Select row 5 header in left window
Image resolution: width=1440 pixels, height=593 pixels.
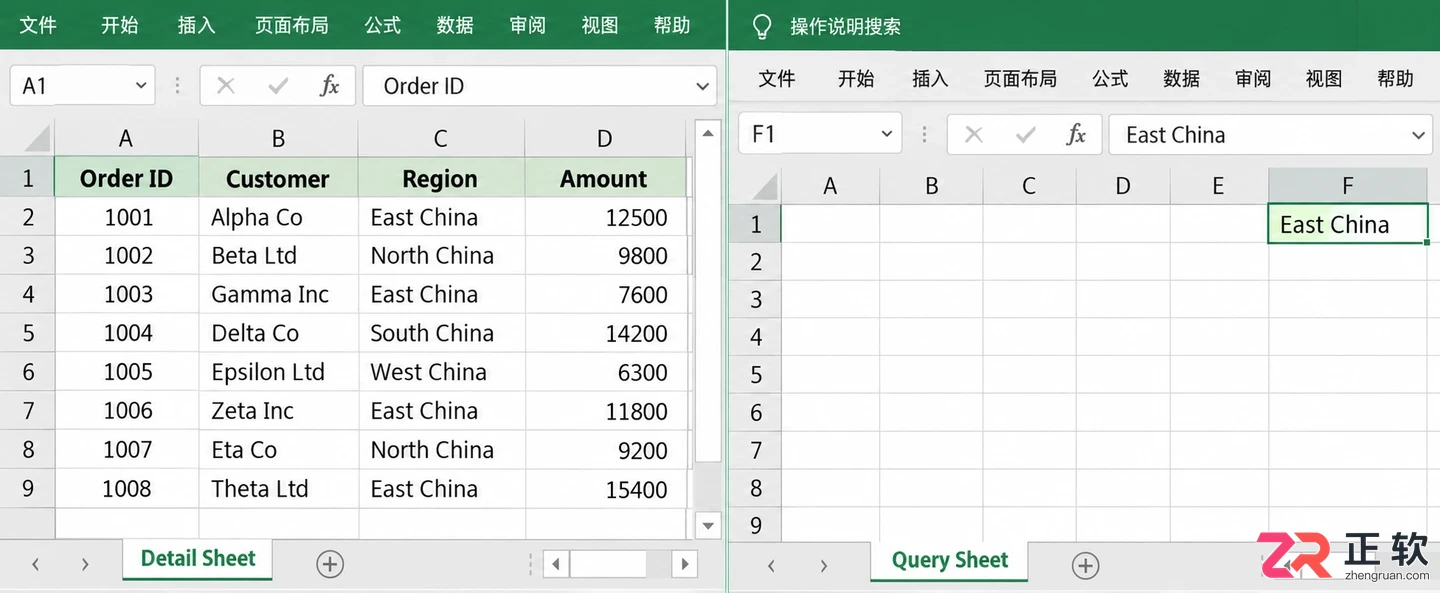(27, 333)
